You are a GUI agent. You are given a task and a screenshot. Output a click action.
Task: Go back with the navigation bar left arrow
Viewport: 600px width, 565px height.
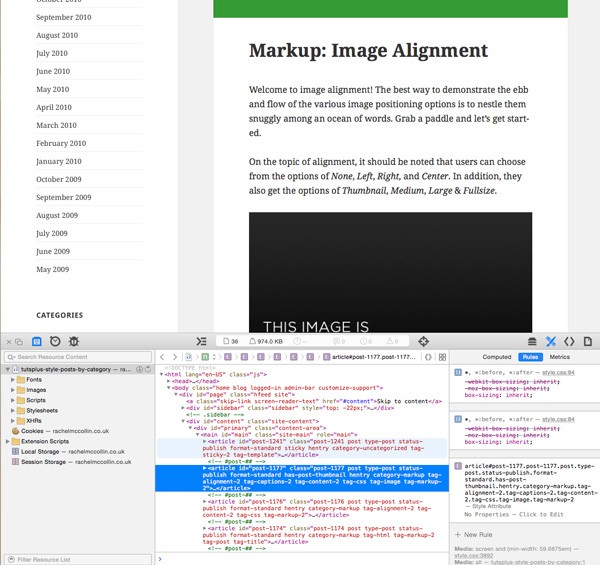(x=162, y=357)
